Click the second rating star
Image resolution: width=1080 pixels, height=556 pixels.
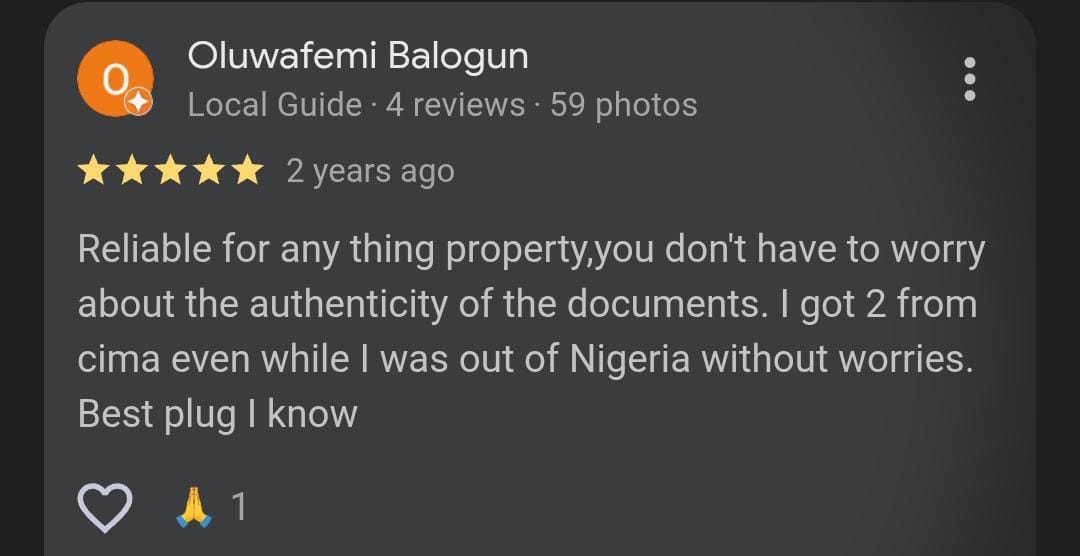tap(132, 170)
